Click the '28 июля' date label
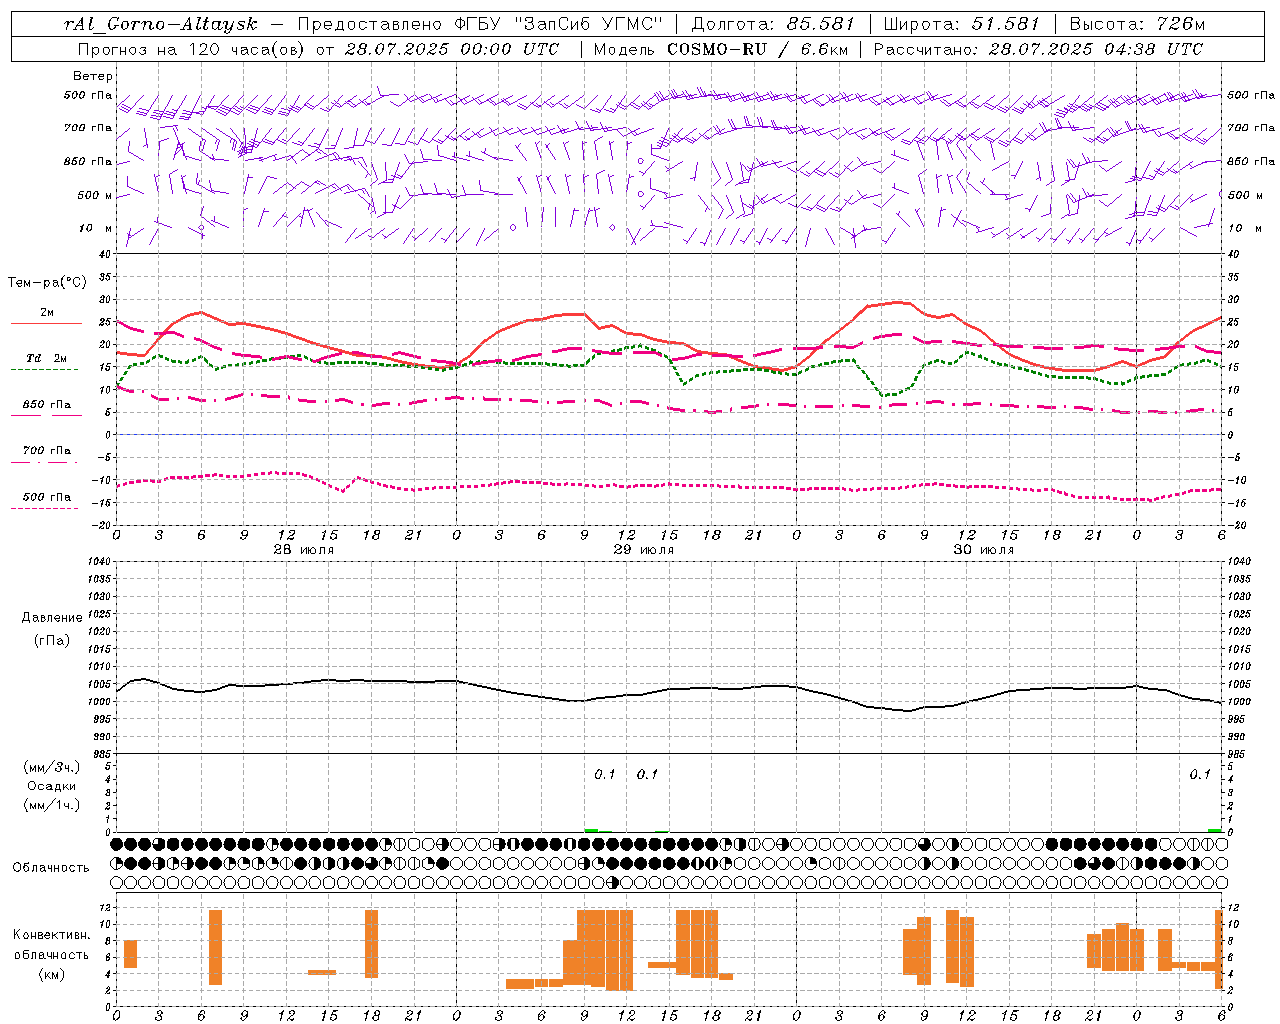Screen dimensions: 1280x1024 (x=304, y=550)
